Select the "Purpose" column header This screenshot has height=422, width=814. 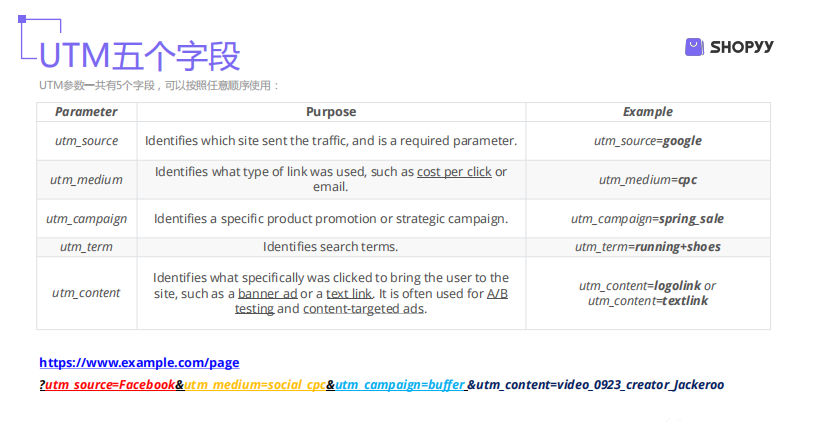pyautogui.click(x=331, y=112)
